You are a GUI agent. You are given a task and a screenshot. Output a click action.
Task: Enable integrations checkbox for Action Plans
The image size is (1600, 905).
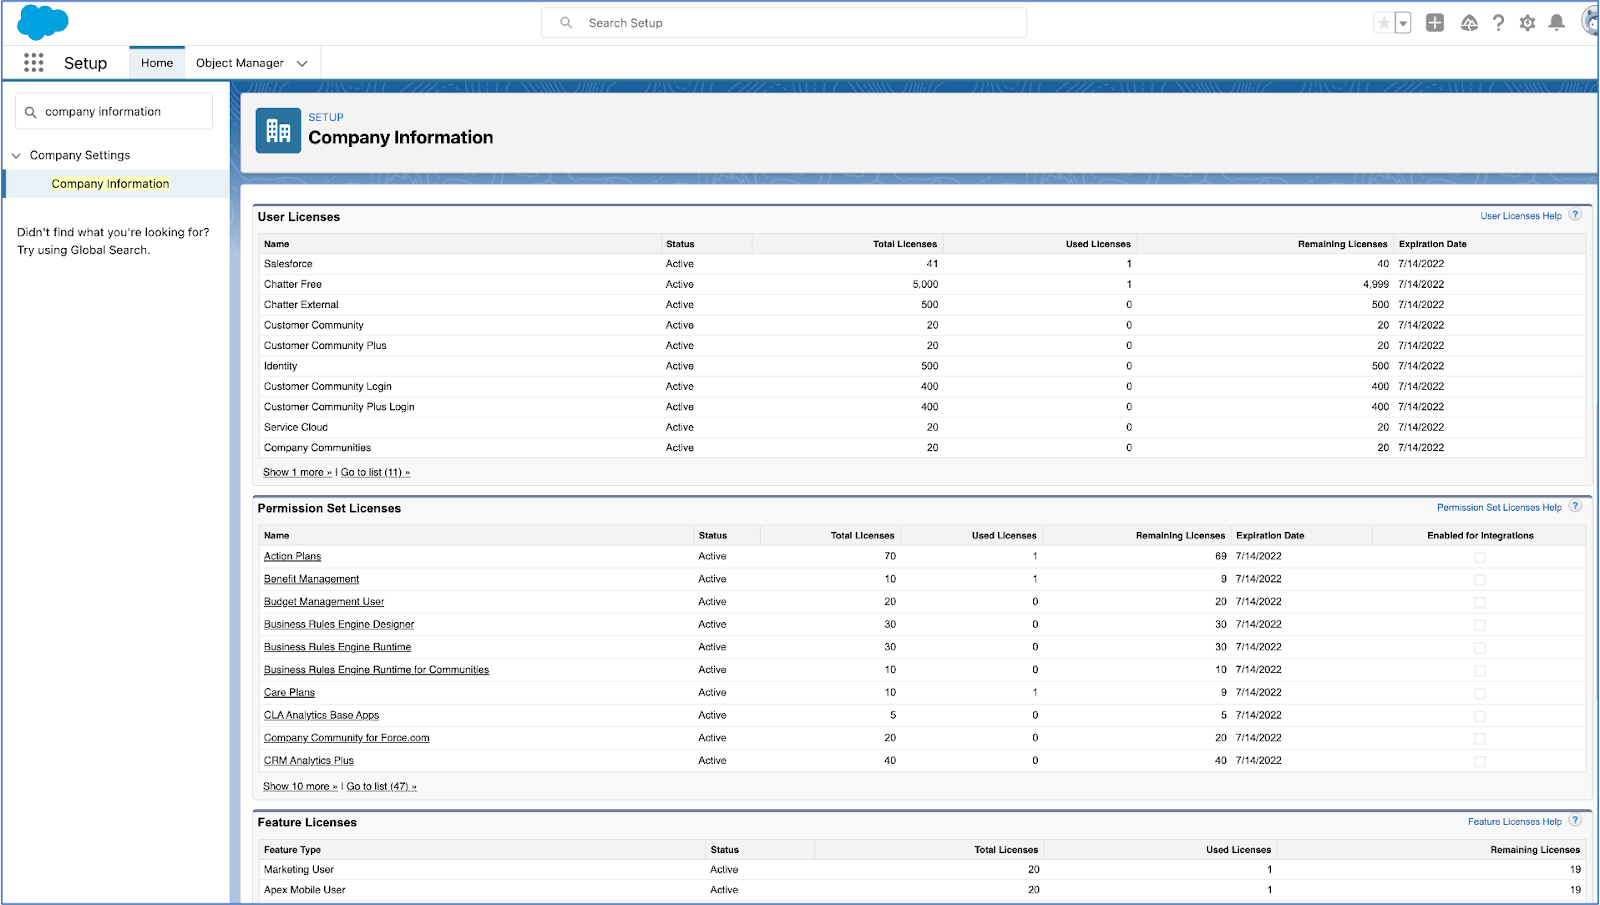coord(1479,557)
